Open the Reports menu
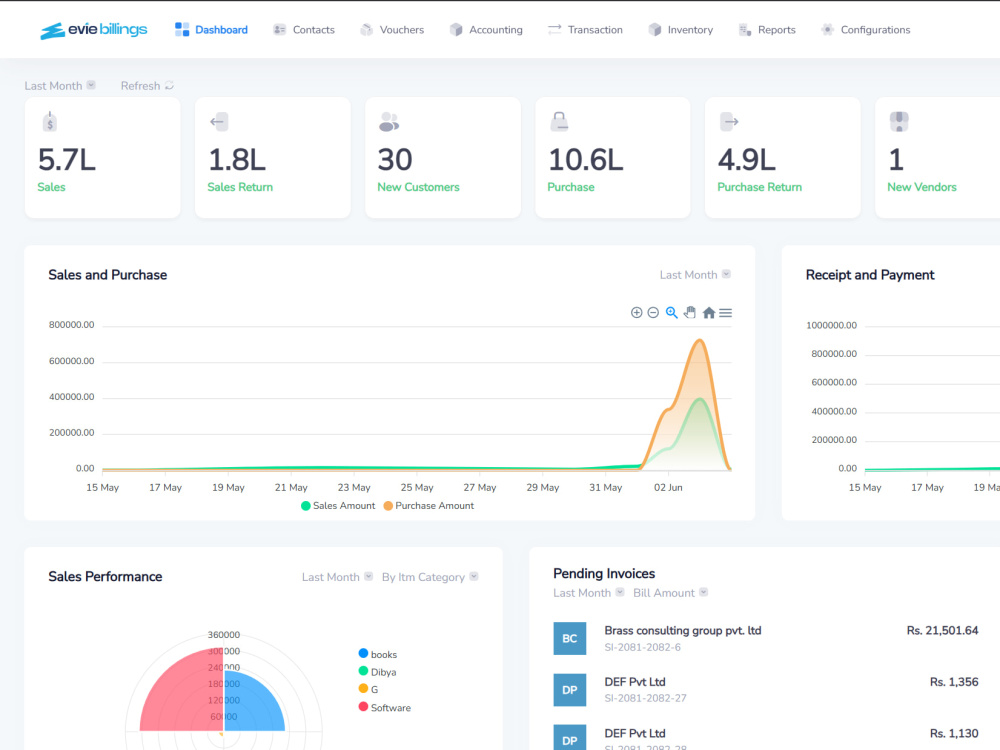 [x=767, y=29]
